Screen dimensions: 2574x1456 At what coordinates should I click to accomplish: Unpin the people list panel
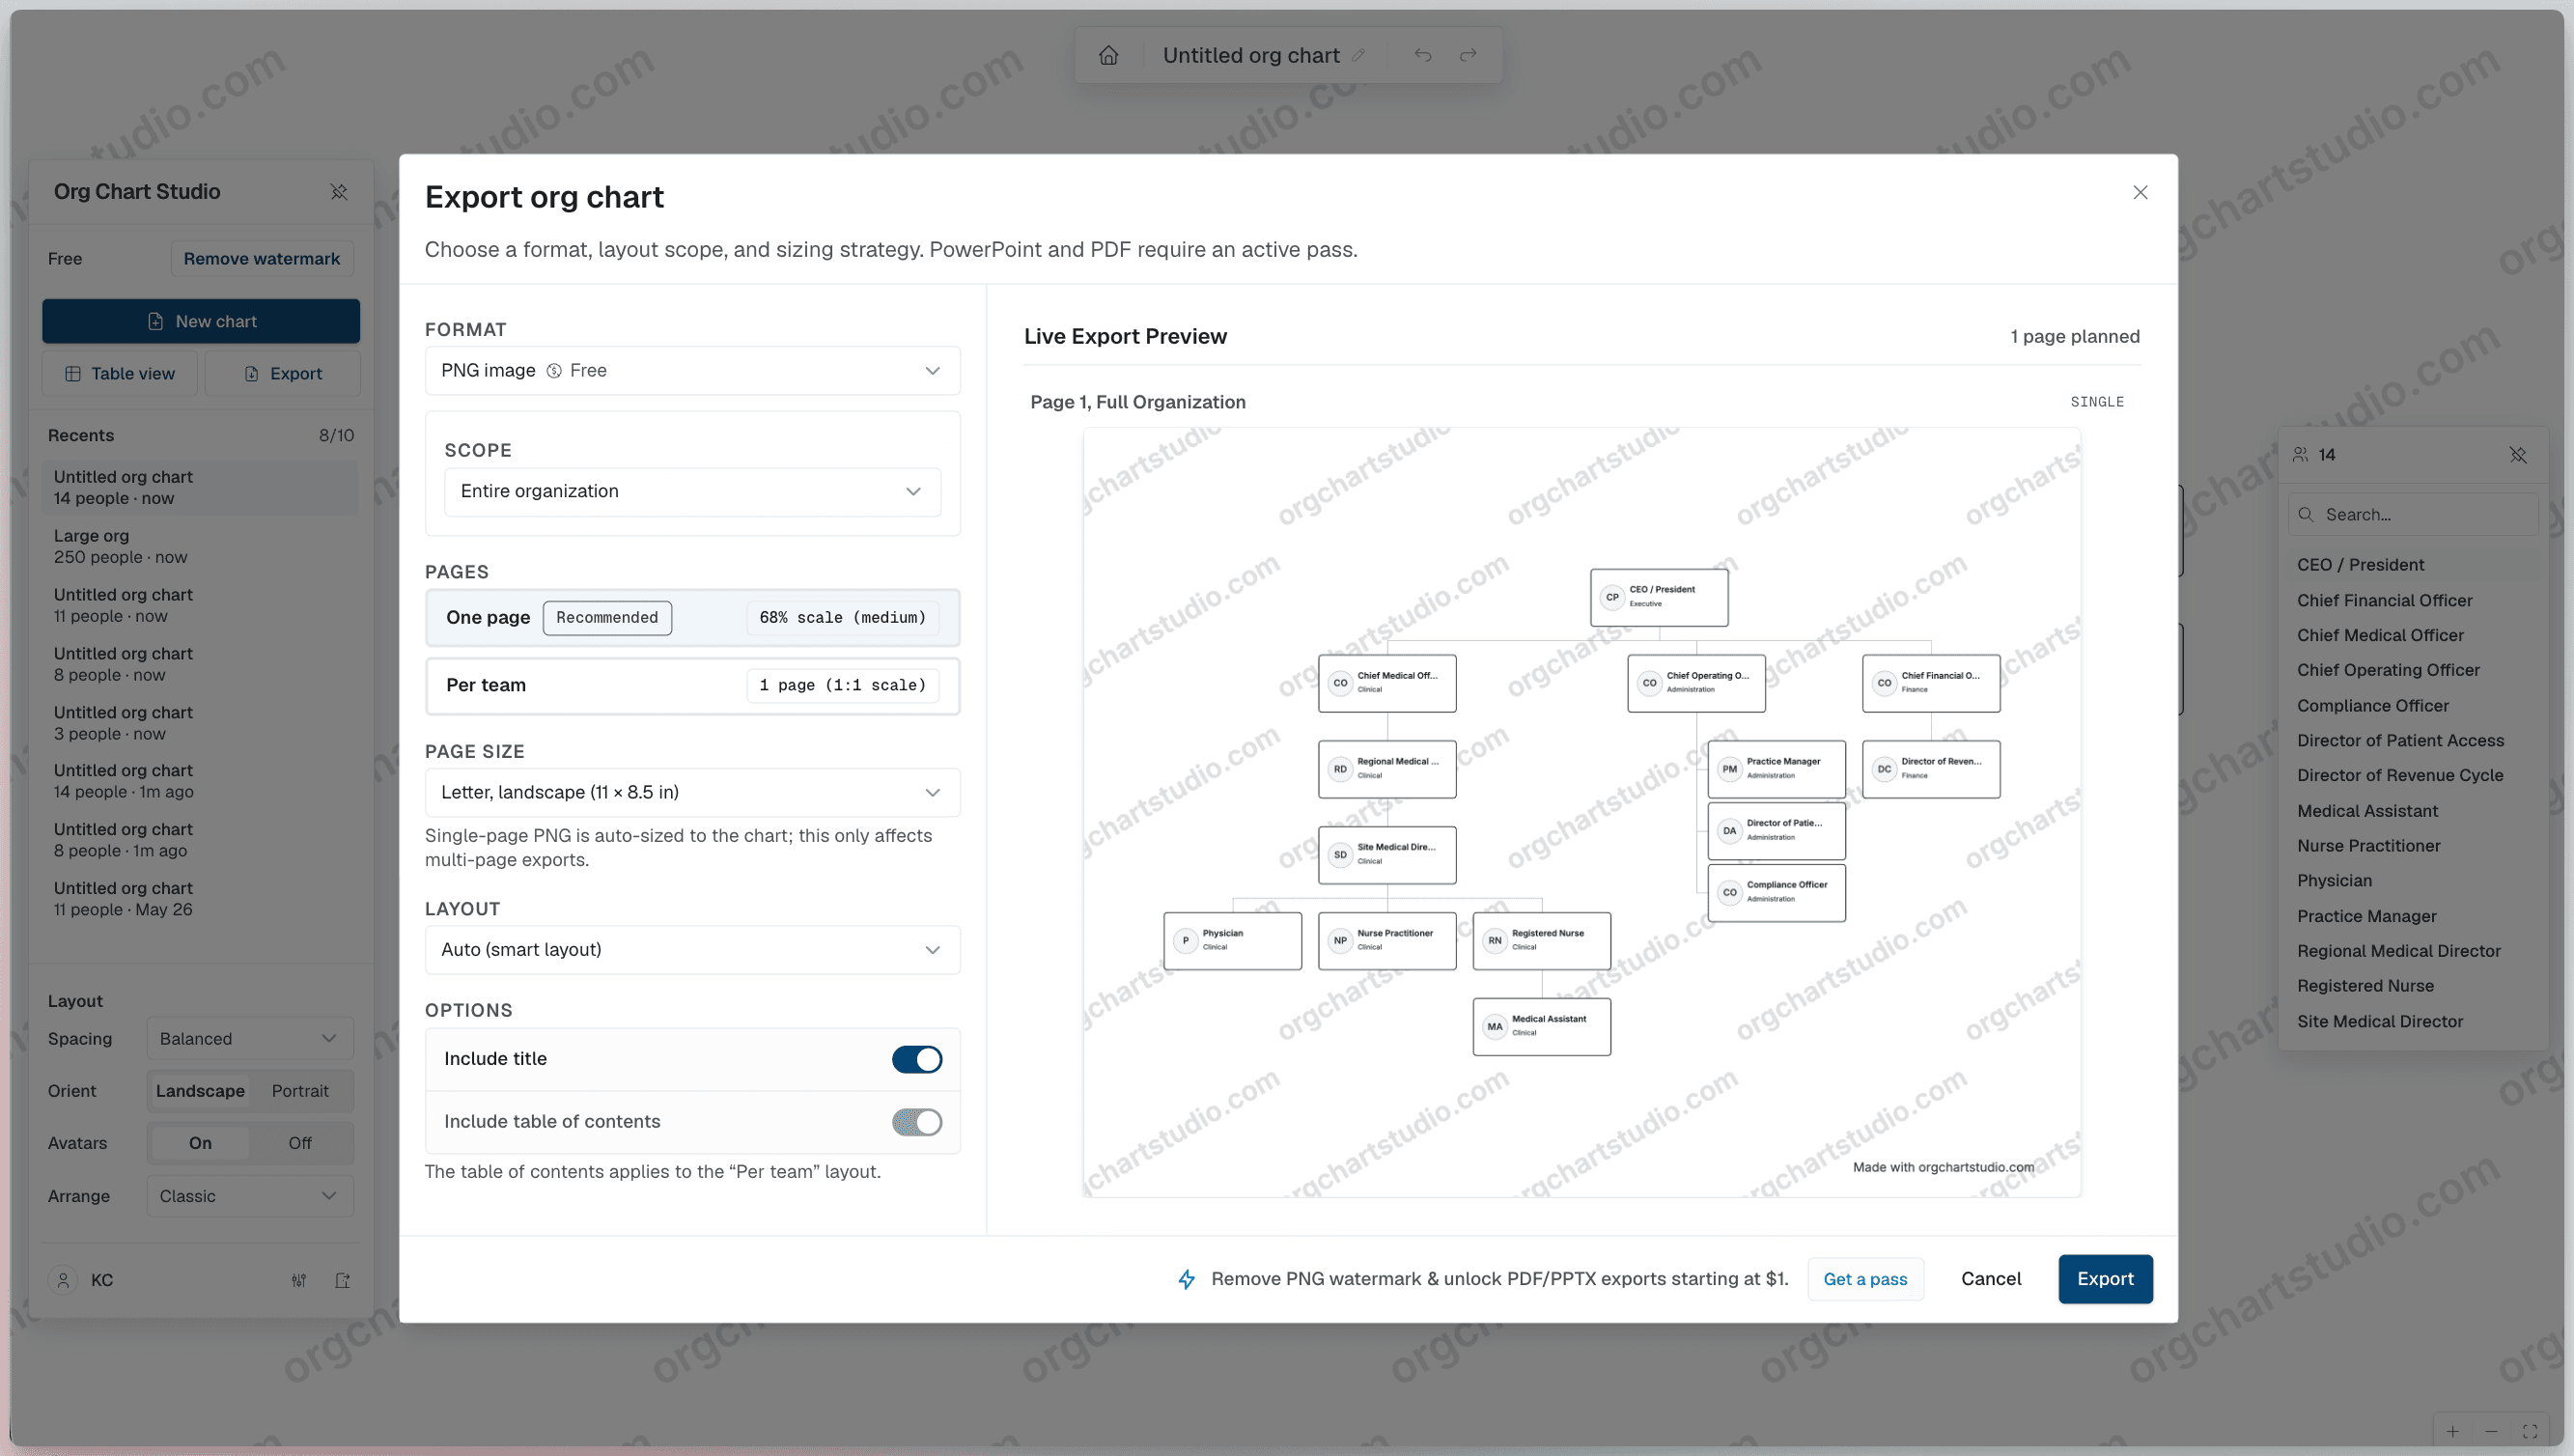tap(2518, 455)
